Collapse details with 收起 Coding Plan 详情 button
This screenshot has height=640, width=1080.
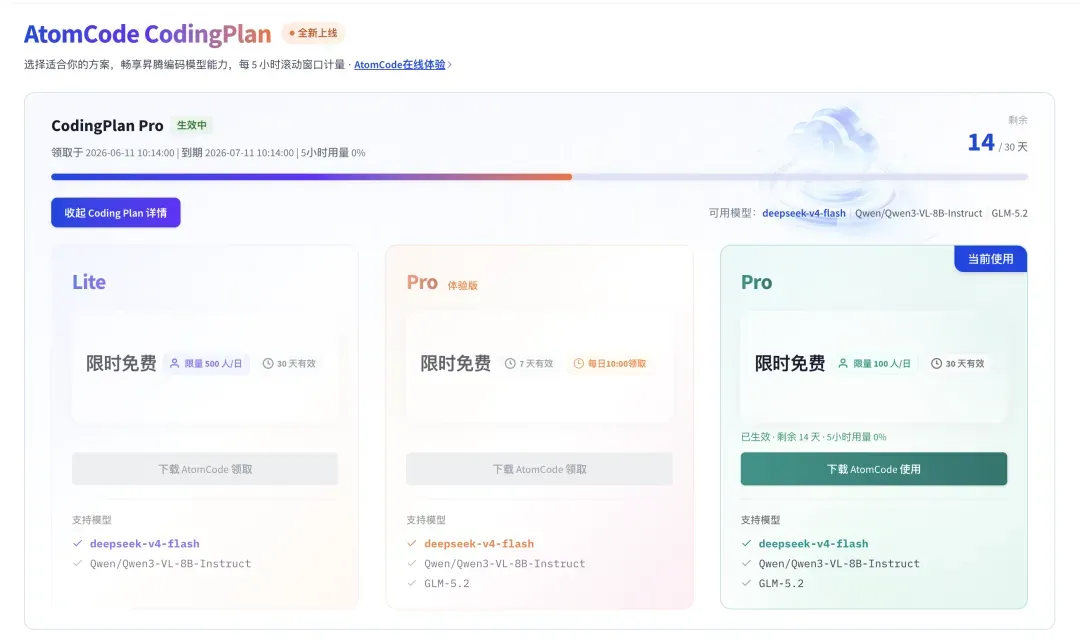tap(116, 212)
